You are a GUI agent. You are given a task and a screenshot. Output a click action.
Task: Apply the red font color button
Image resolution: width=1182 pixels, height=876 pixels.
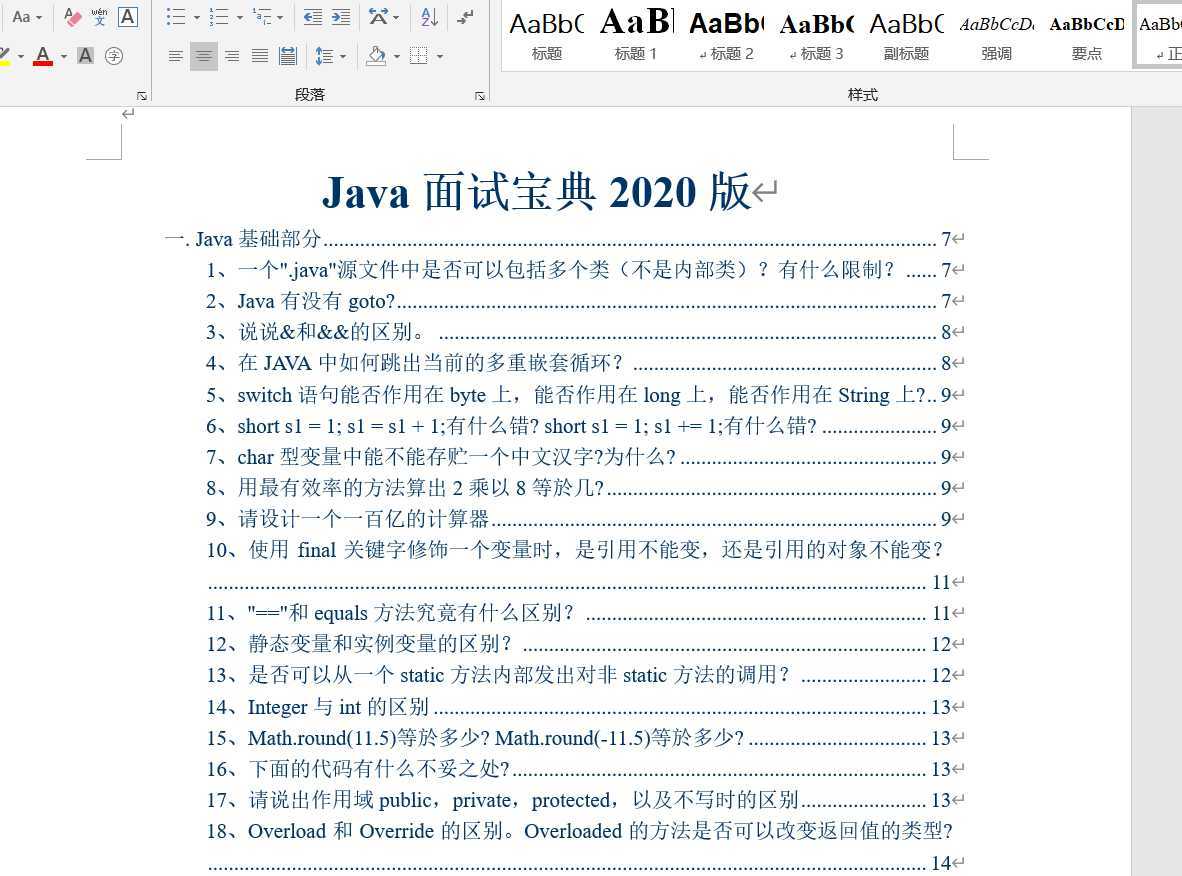coord(43,56)
